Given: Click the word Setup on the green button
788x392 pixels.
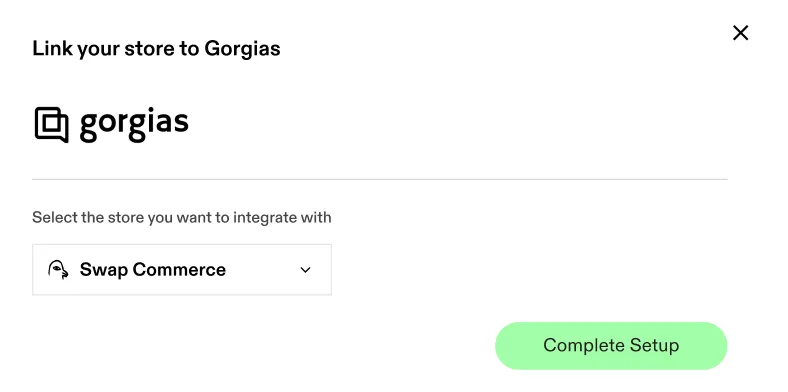Looking at the screenshot, I should [x=654, y=346].
